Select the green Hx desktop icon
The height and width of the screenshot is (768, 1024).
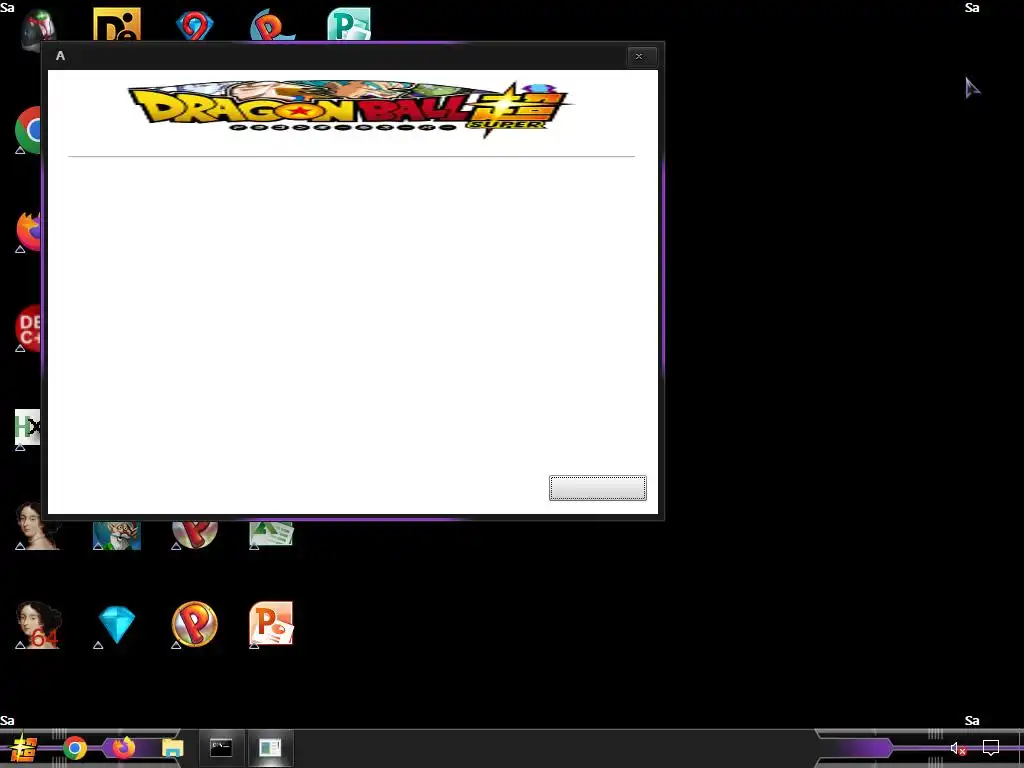pyautogui.click(x=27, y=428)
